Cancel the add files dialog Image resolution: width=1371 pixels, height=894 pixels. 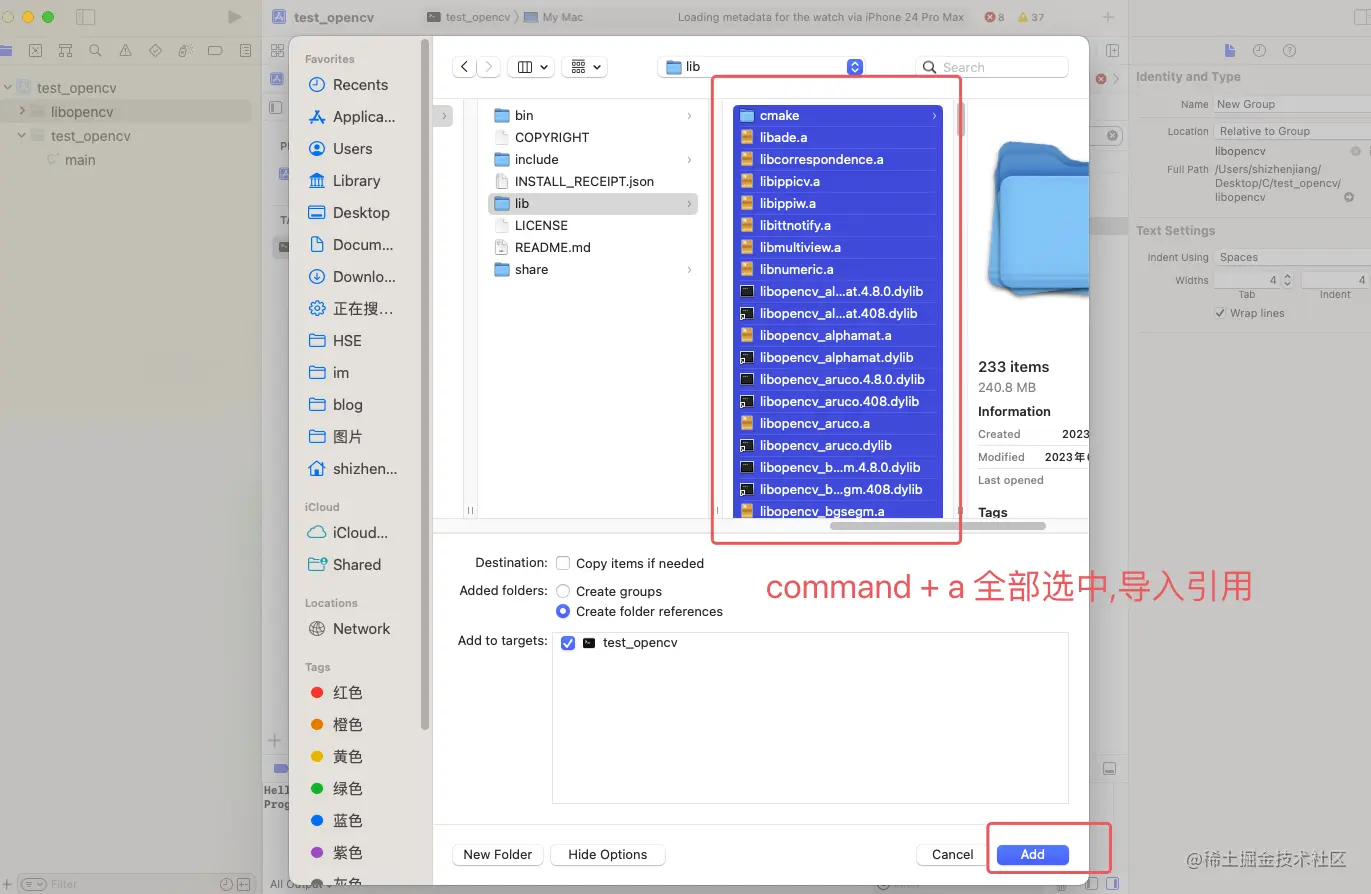click(x=952, y=854)
